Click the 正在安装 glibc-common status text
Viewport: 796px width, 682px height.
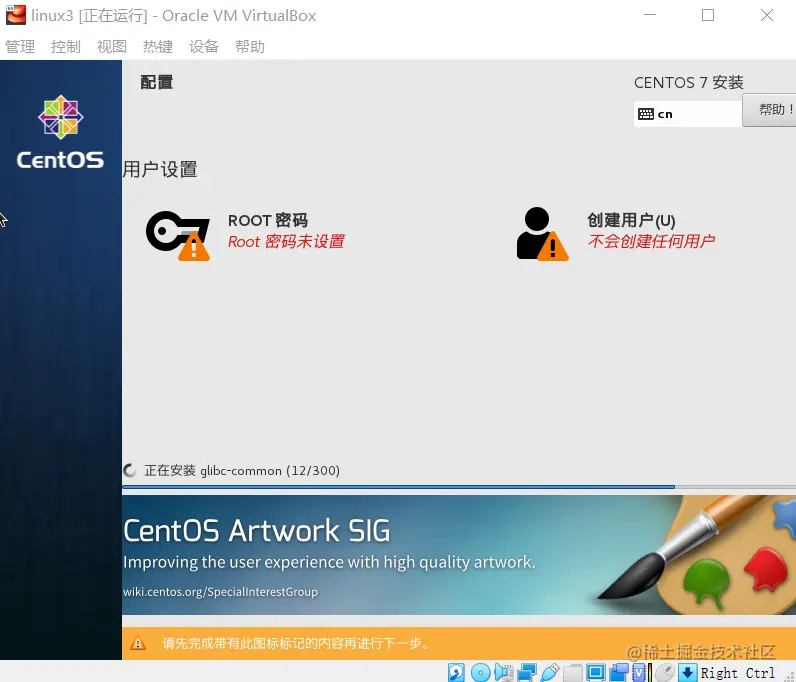242,470
